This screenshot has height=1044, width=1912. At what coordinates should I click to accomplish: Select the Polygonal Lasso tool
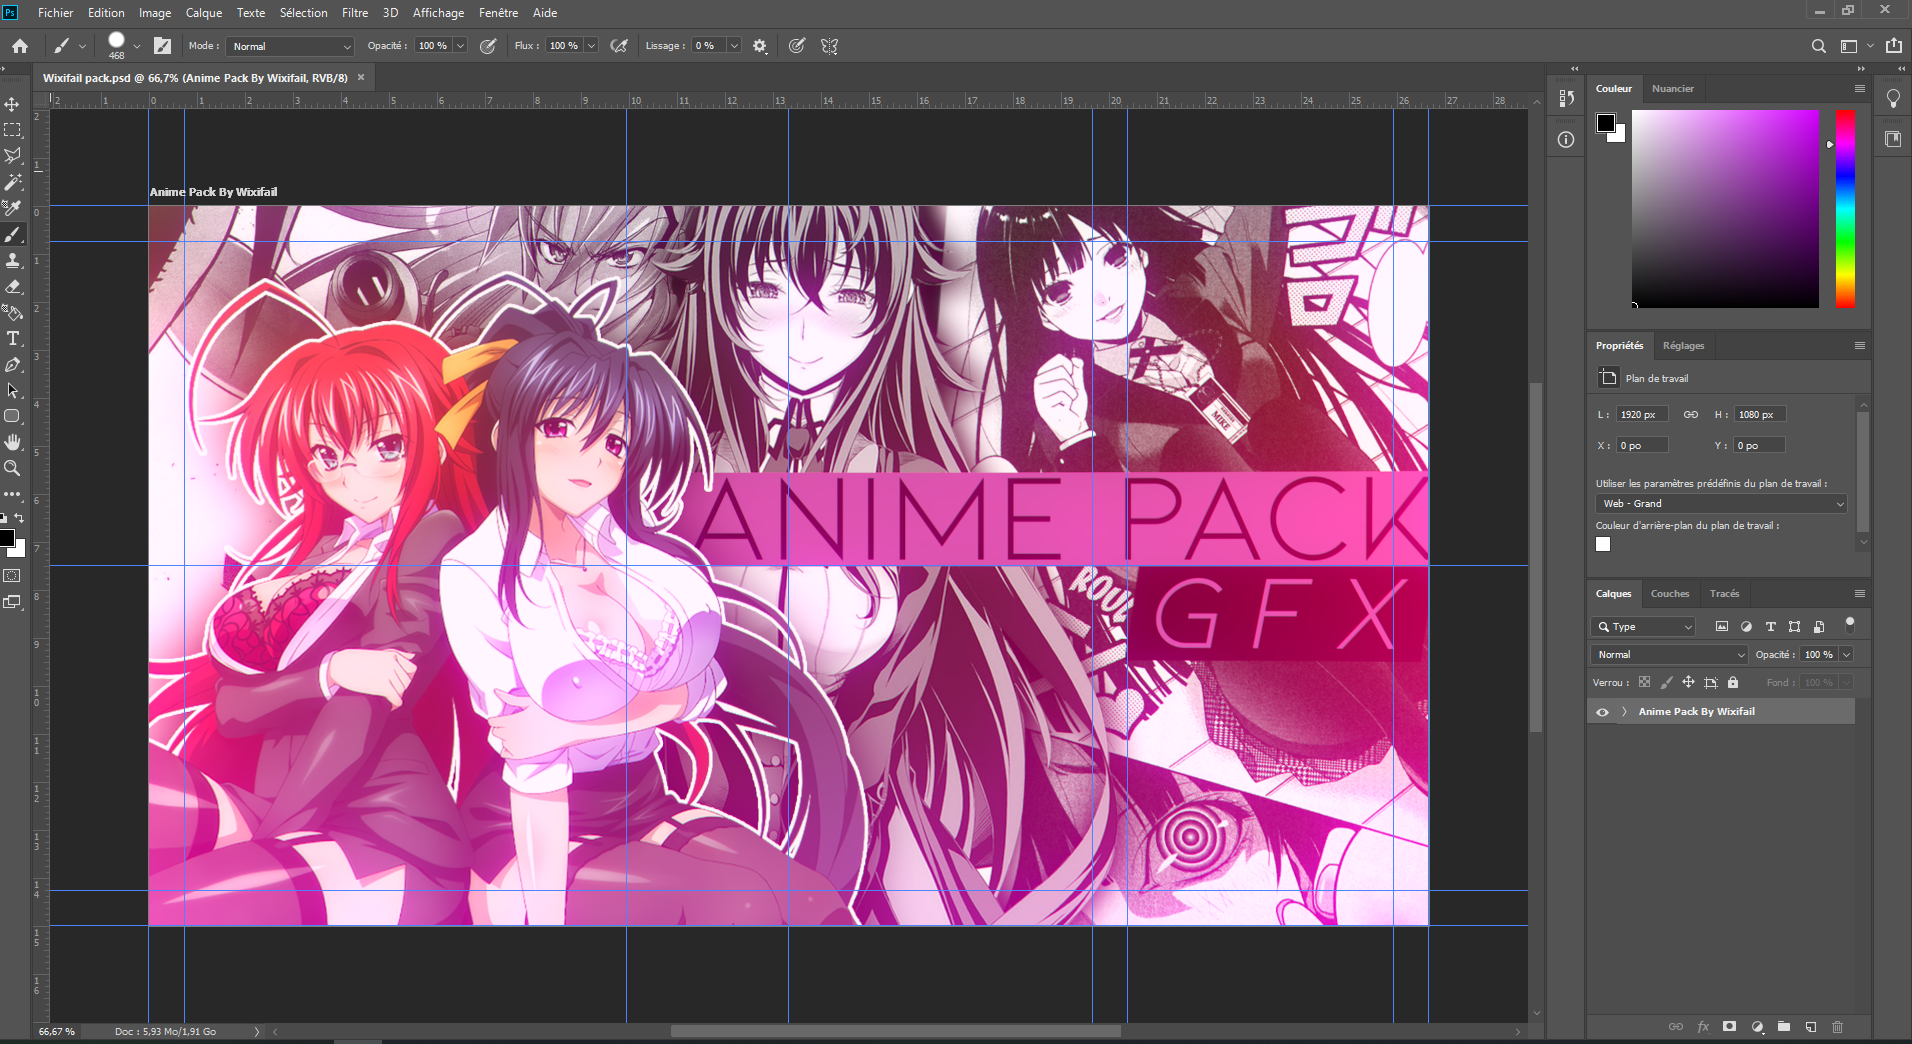pos(12,156)
